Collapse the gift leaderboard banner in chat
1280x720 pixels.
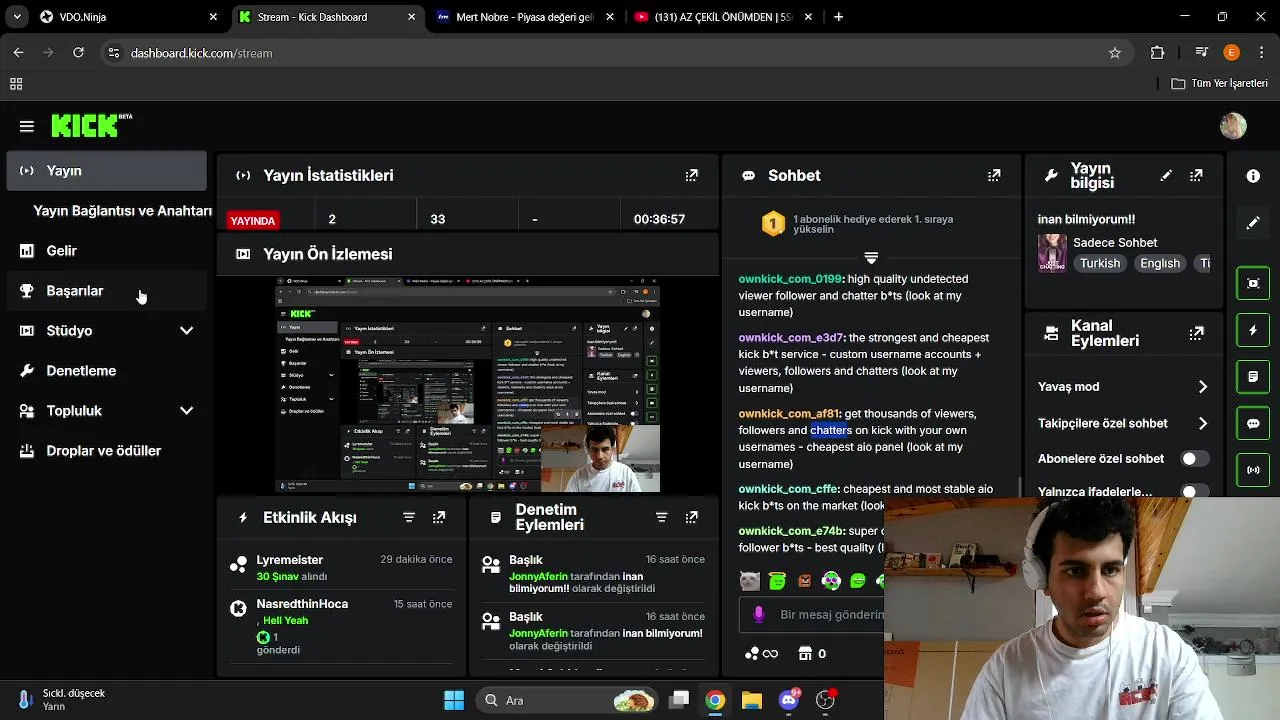click(x=871, y=258)
